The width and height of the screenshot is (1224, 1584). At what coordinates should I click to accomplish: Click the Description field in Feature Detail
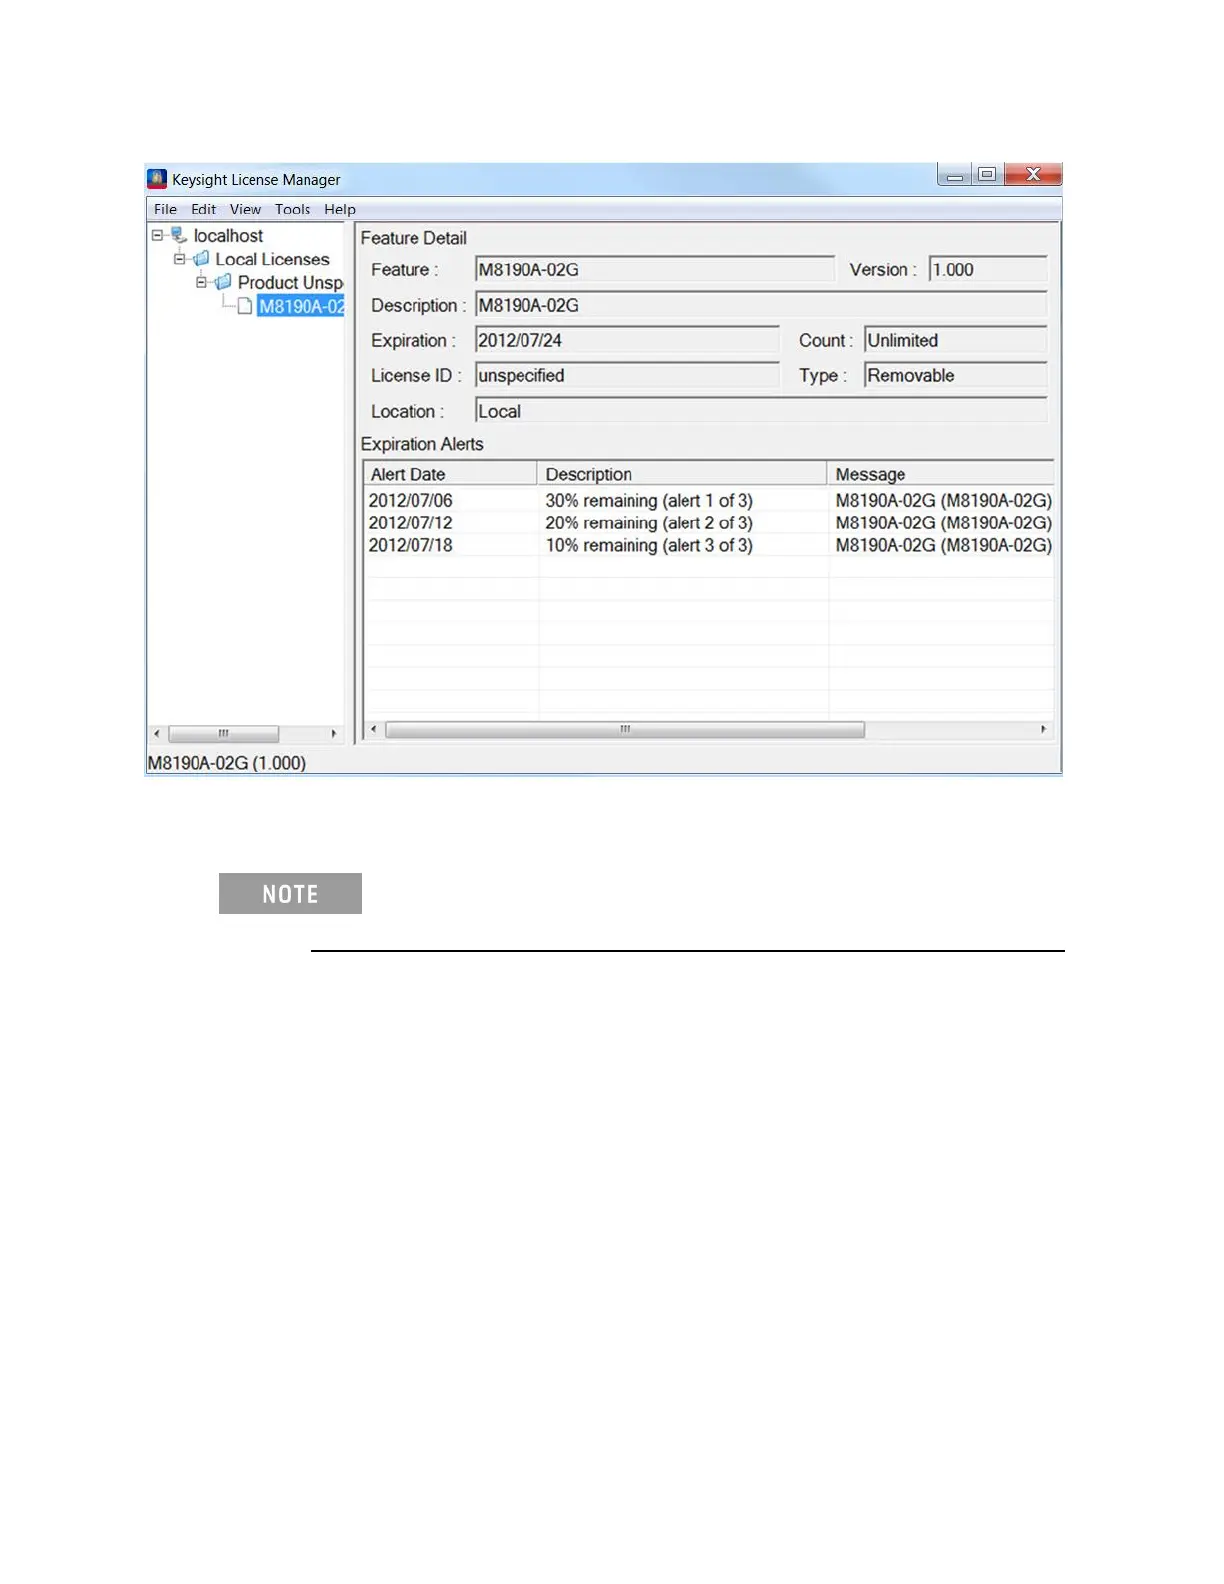(761, 305)
